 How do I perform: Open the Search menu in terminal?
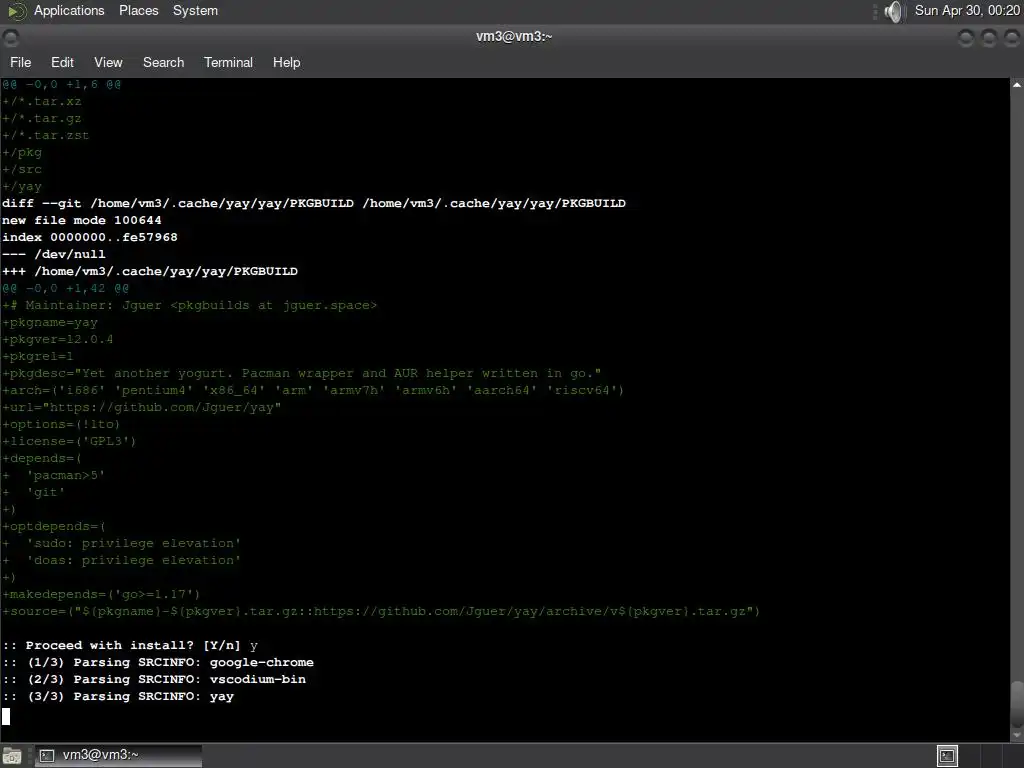coord(163,62)
